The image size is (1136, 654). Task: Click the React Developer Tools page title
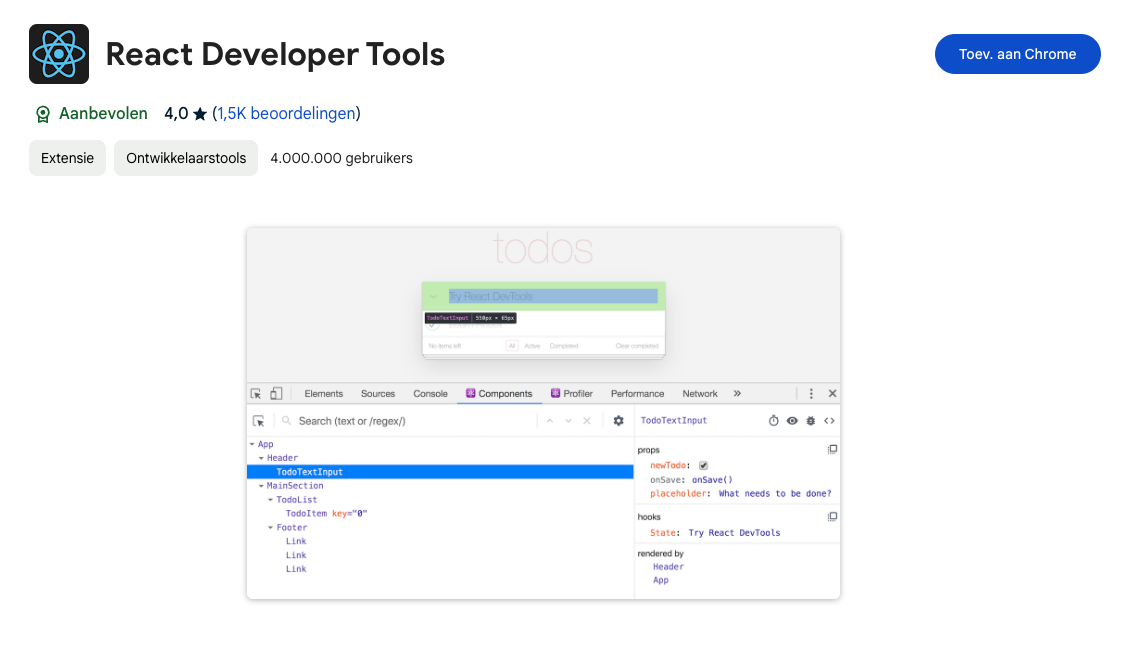coord(275,54)
